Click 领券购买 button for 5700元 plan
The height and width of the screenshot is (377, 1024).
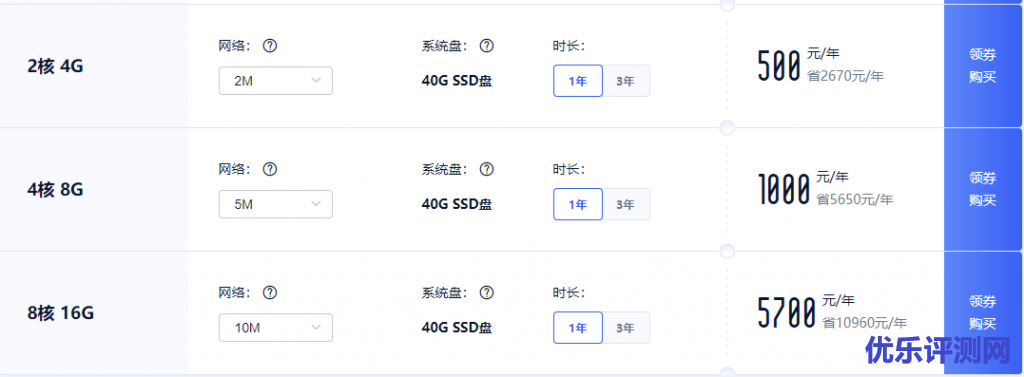click(x=983, y=313)
